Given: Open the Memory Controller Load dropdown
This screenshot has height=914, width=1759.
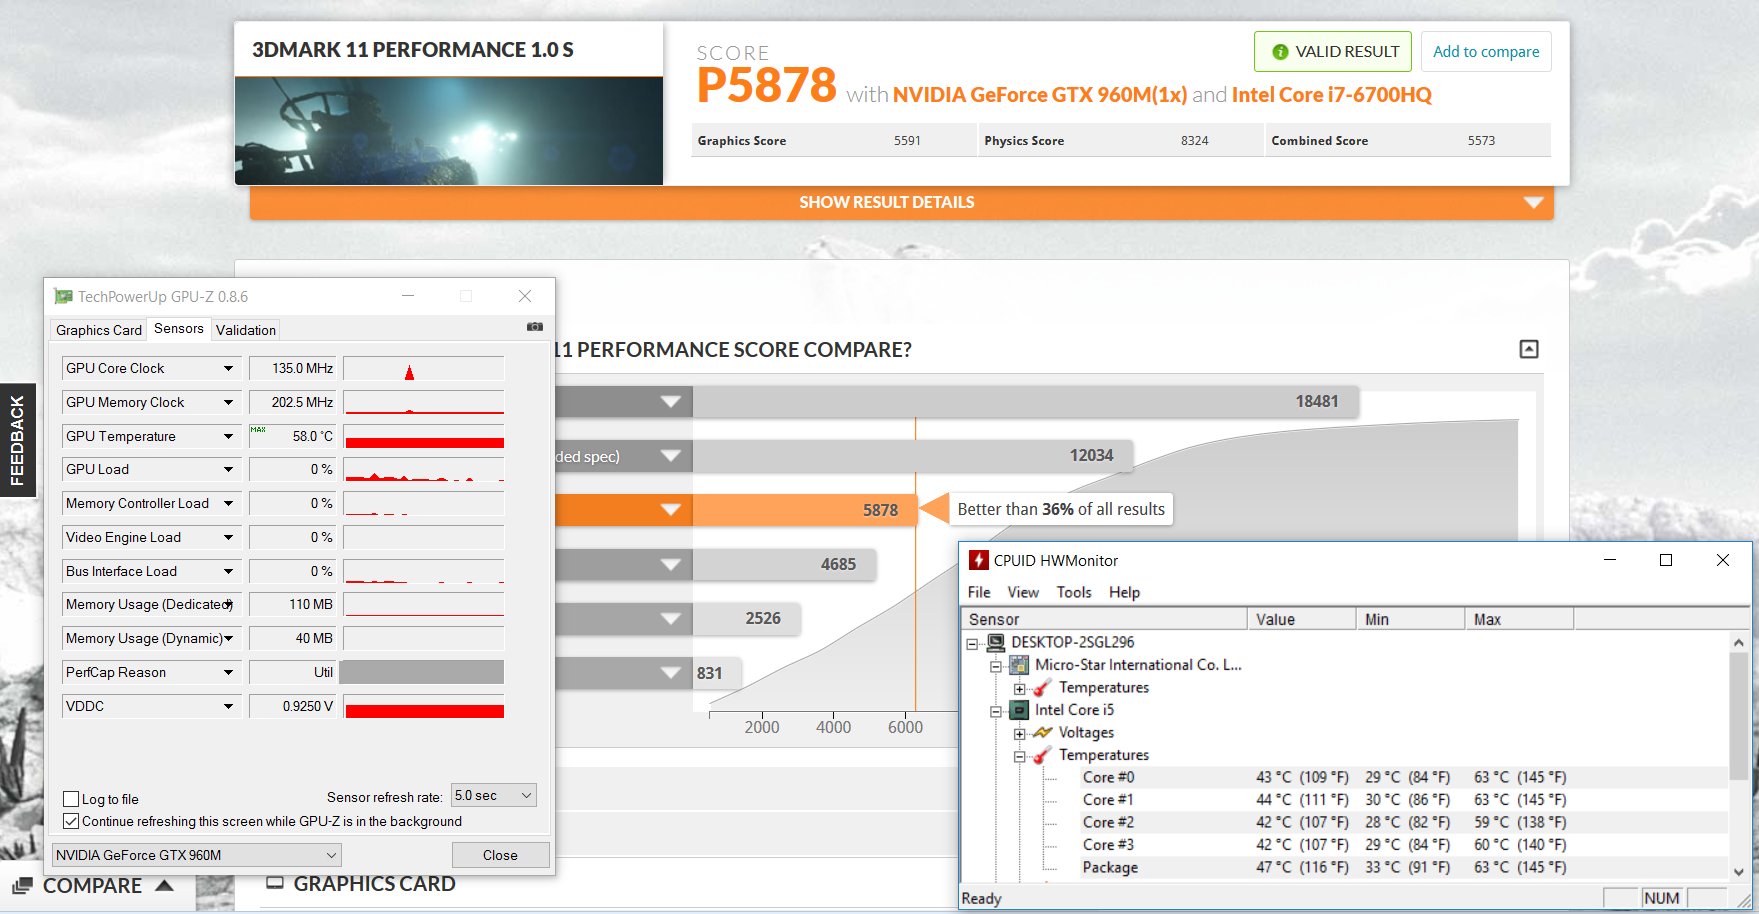Looking at the screenshot, I should coord(228,504).
